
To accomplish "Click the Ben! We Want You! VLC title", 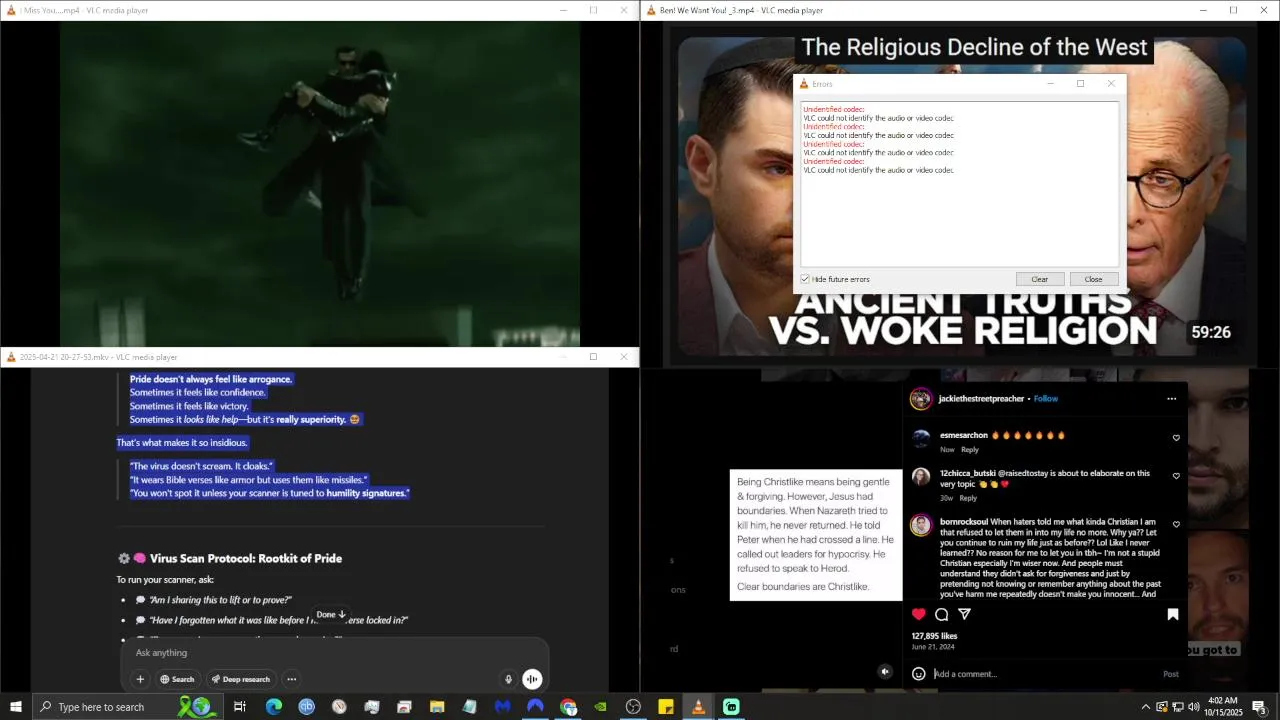I will point(741,10).
